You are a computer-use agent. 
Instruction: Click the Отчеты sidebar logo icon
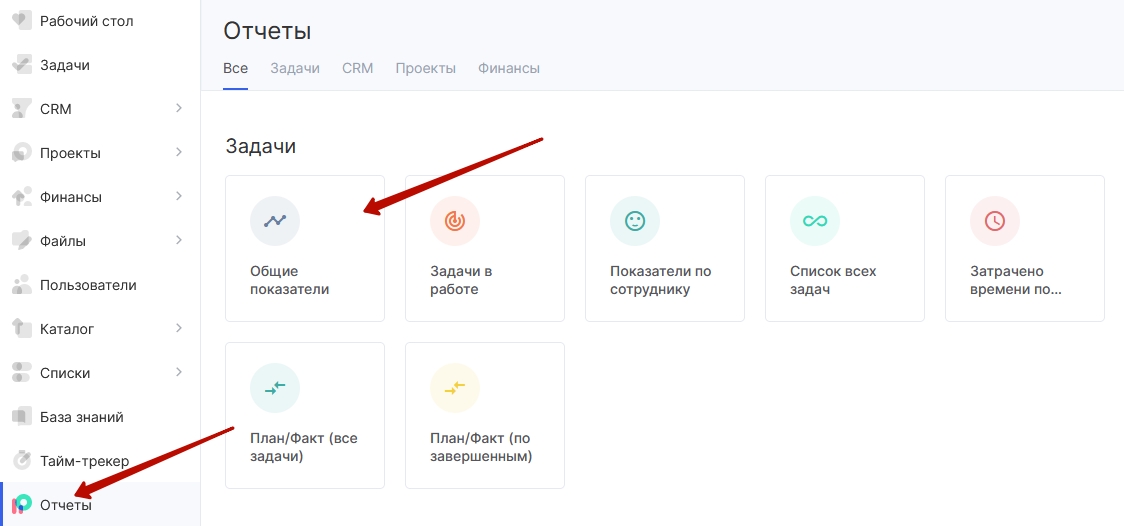point(22,505)
